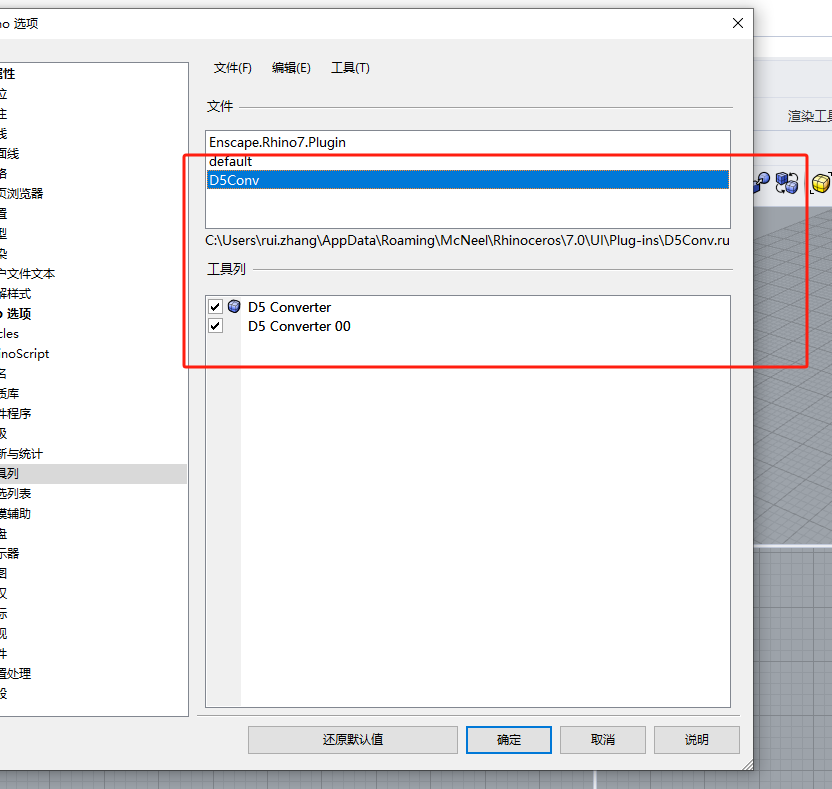Select the default toolbar file entry
Screen dimensions: 832x789
click(467, 161)
